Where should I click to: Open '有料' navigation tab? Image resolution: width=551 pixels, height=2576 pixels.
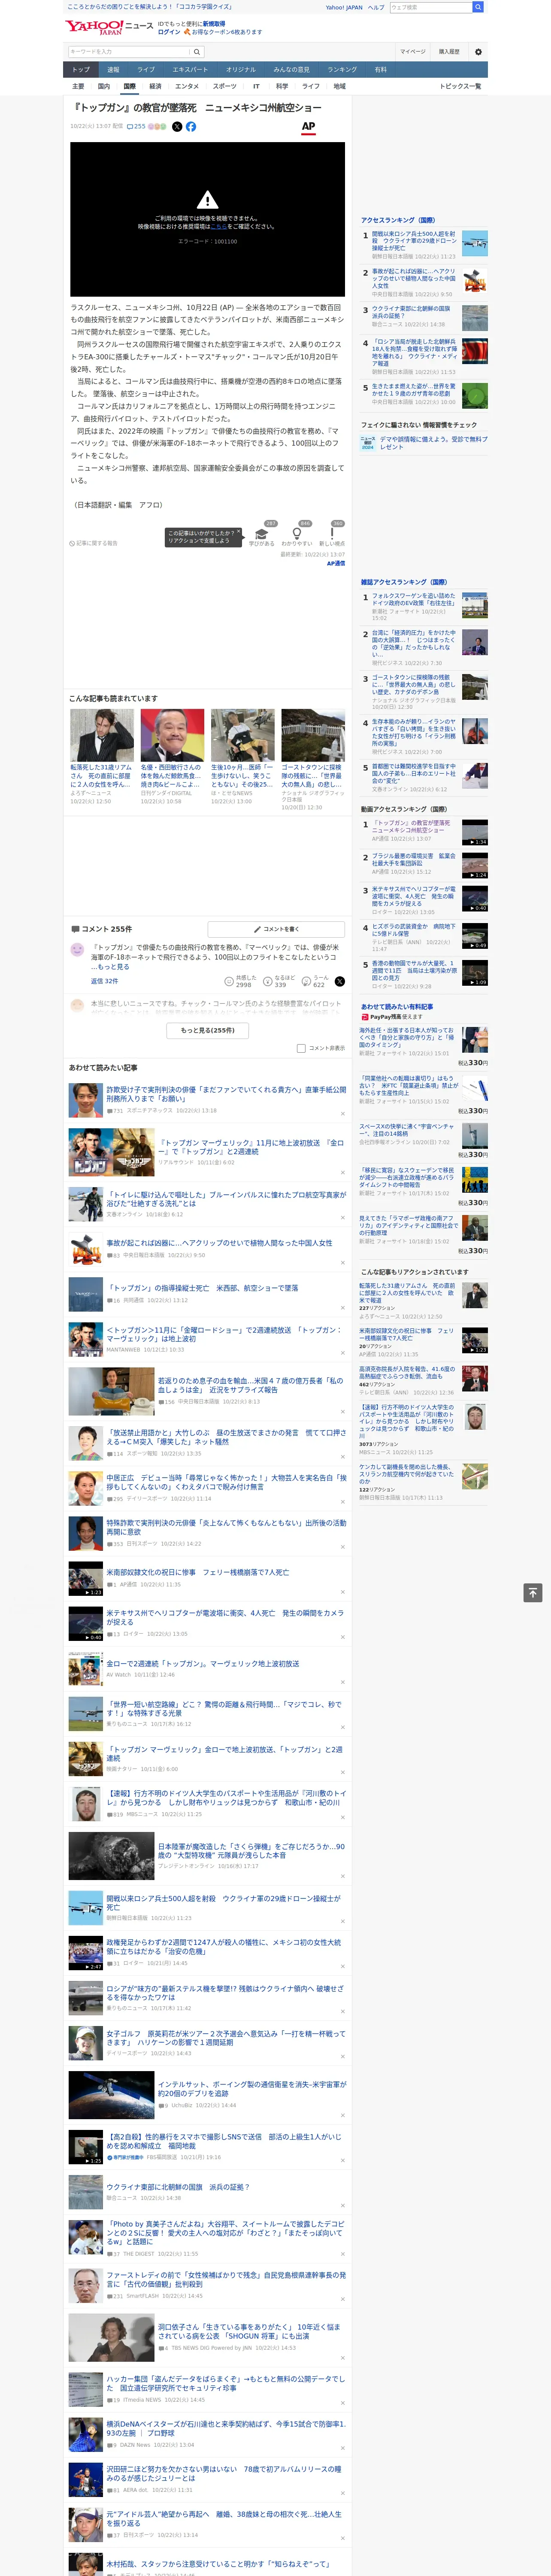coord(380,70)
